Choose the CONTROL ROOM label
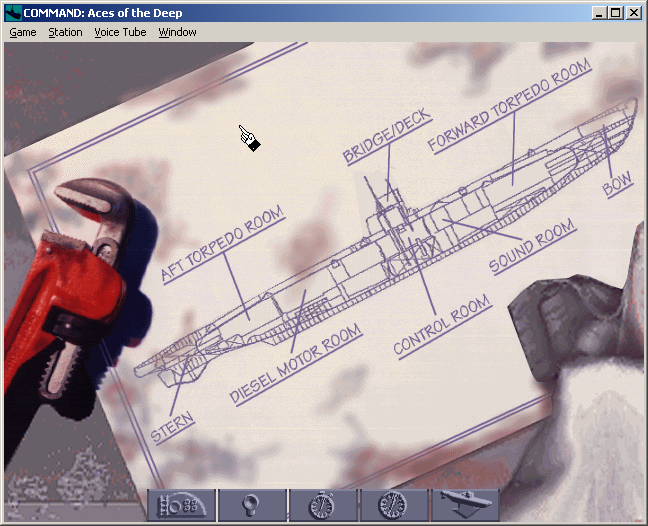This screenshot has height=526, width=648. click(442, 326)
